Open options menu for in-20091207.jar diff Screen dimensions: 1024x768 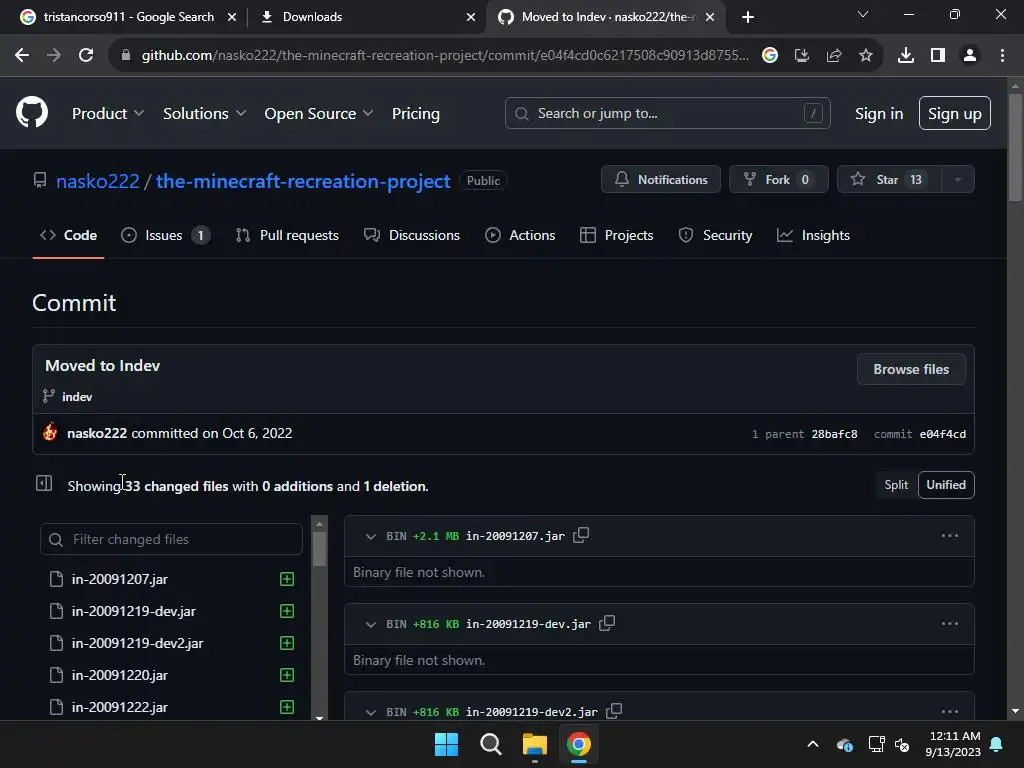click(950, 536)
